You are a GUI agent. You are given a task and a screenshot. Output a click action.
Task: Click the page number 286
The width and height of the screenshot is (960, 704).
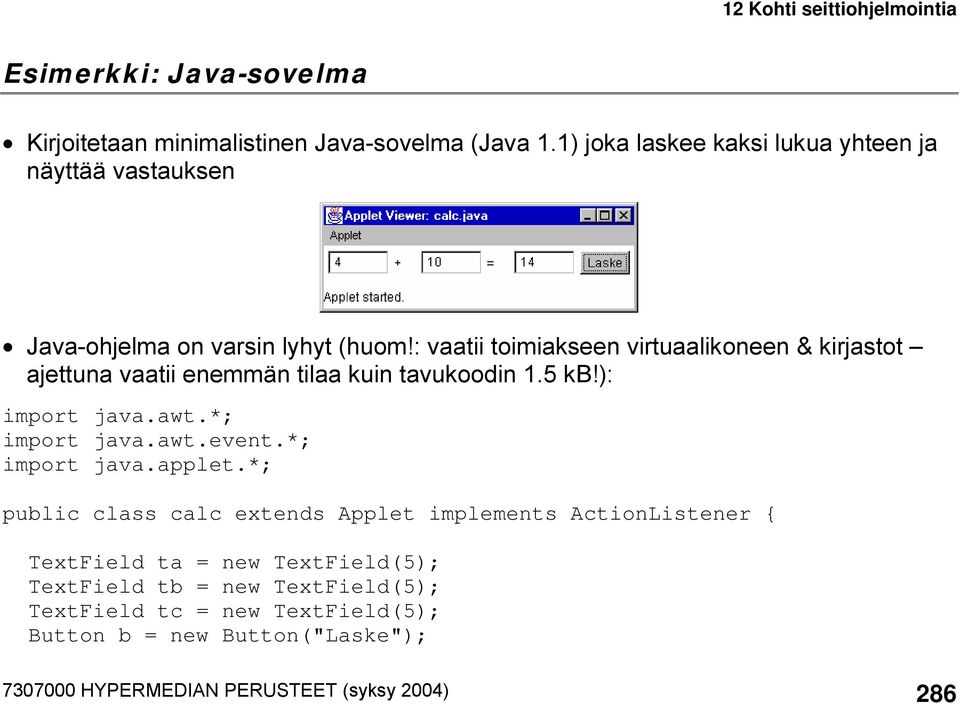click(x=936, y=693)
